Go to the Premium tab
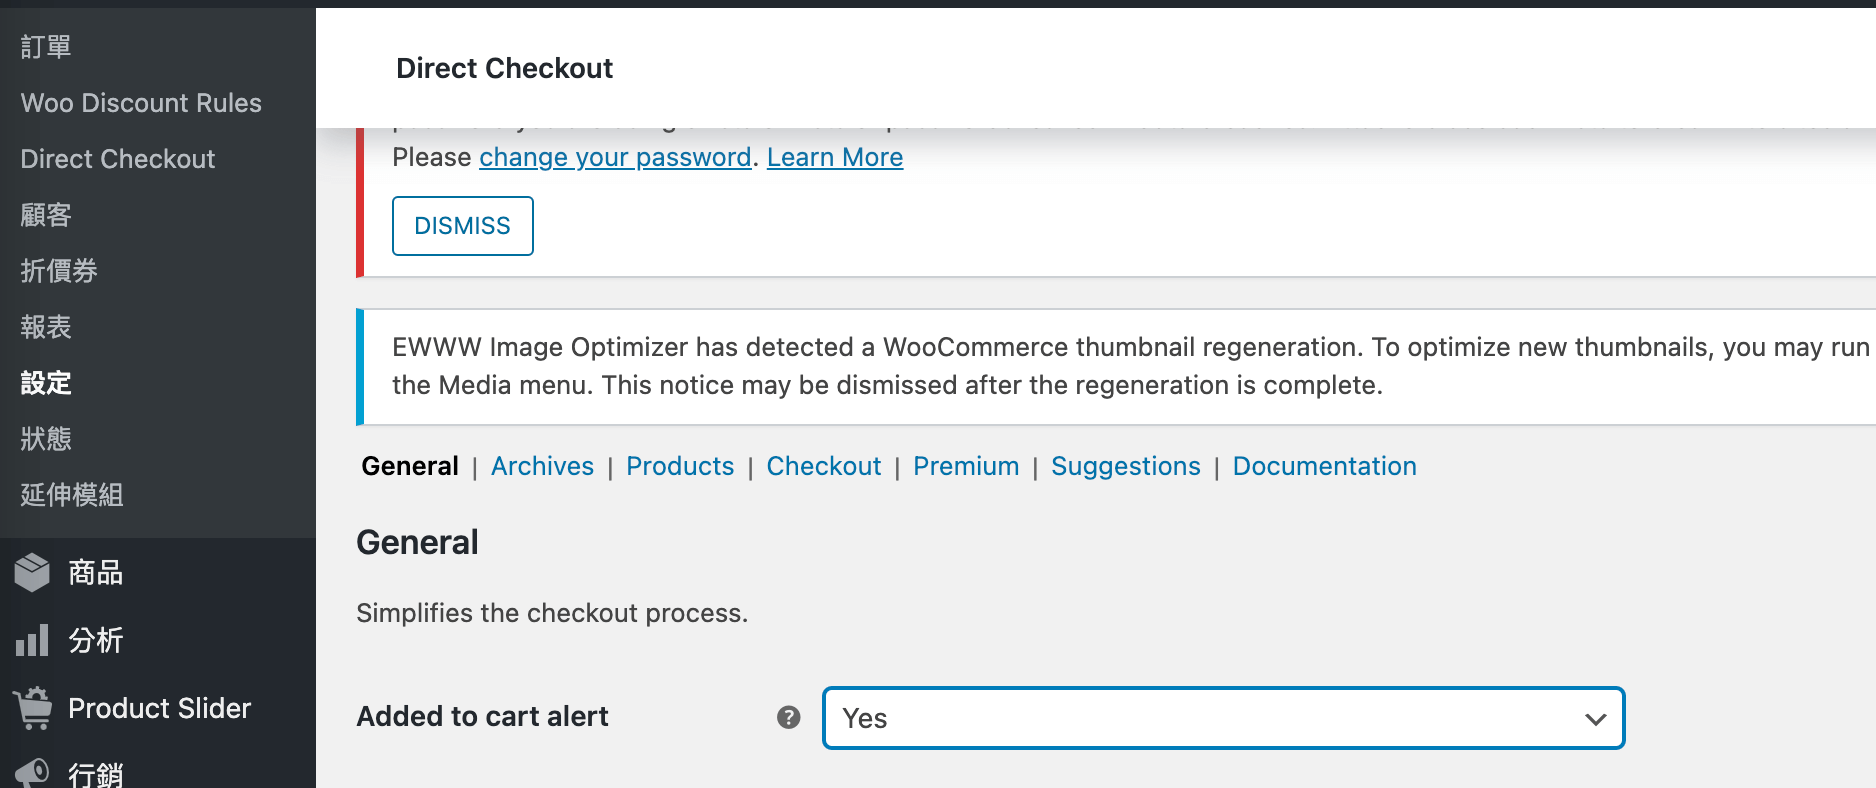Image resolution: width=1876 pixels, height=788 pixels. 966,466
